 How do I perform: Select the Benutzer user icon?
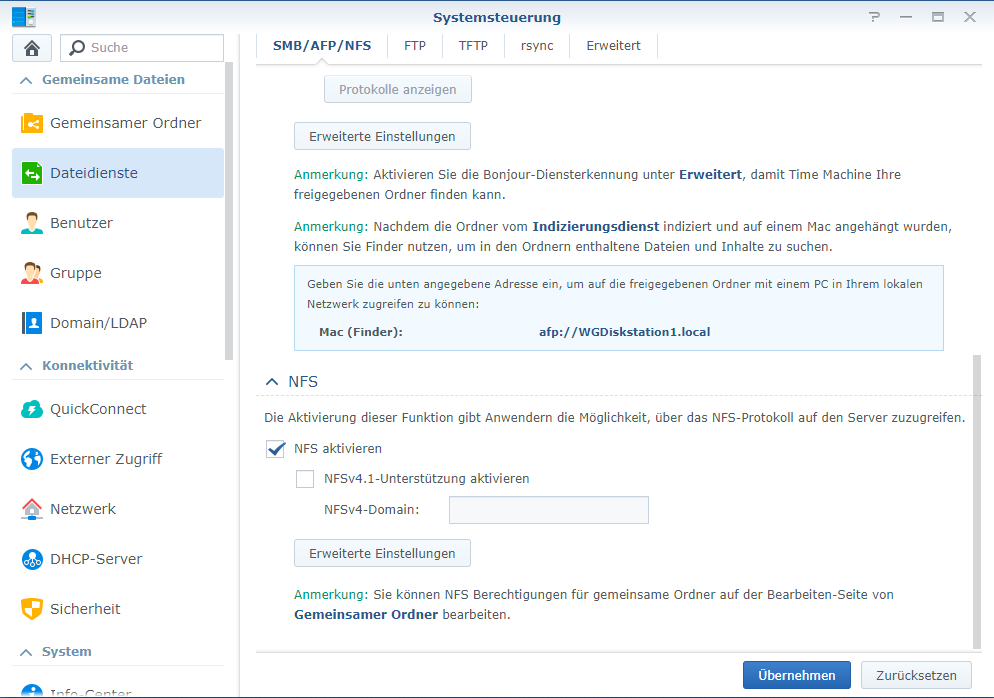[32, 223]
